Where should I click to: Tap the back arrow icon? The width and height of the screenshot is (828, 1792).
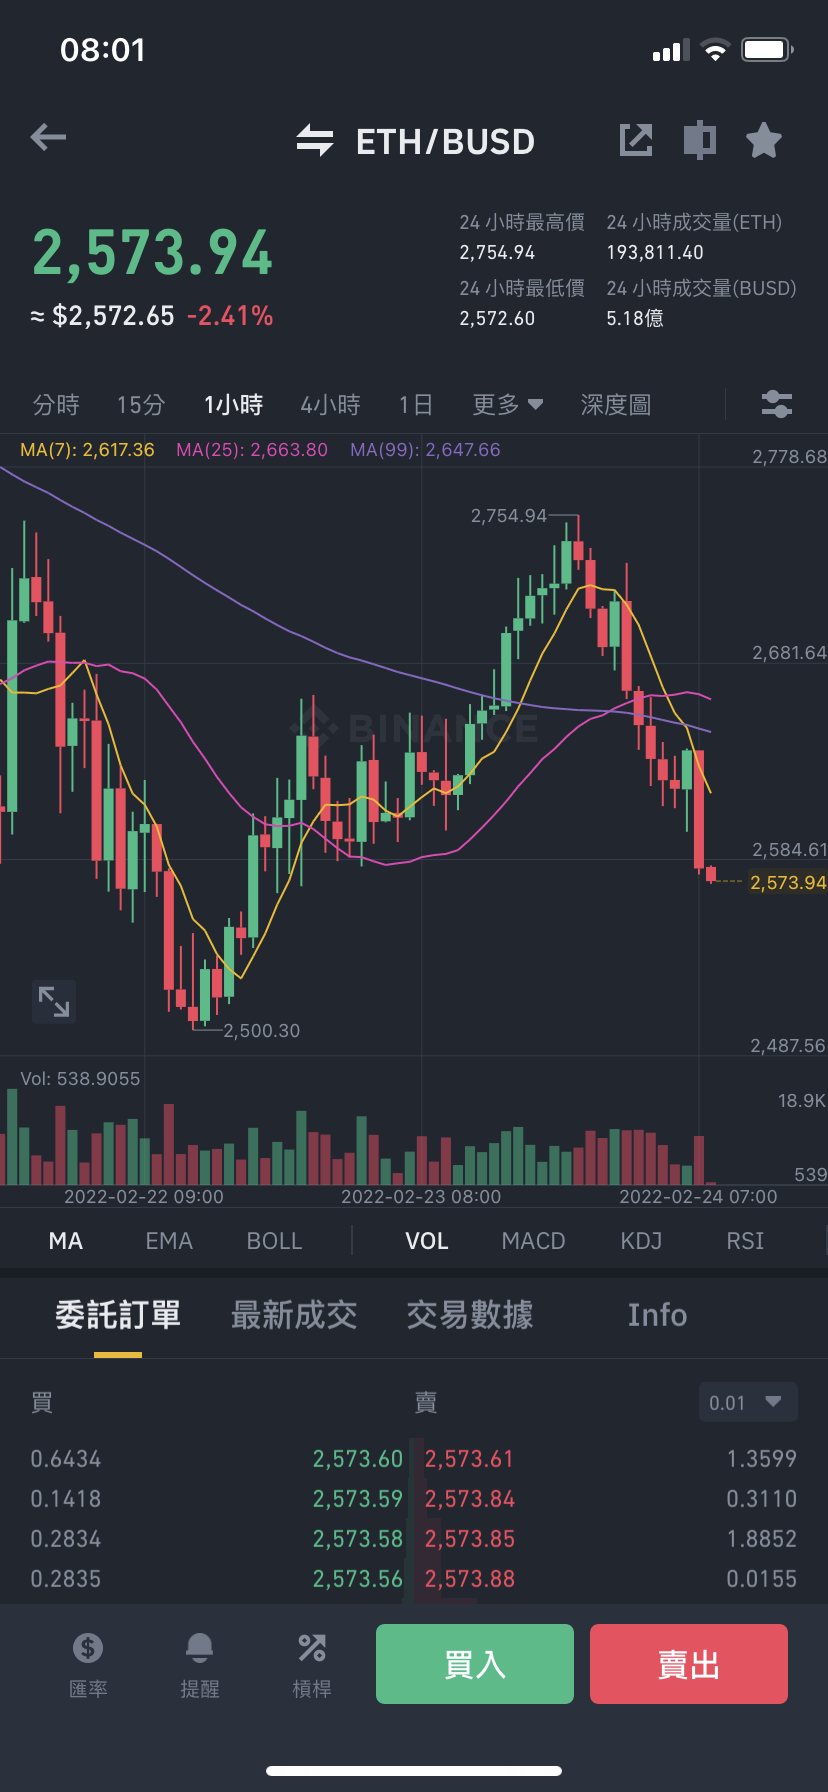[48, 137]
